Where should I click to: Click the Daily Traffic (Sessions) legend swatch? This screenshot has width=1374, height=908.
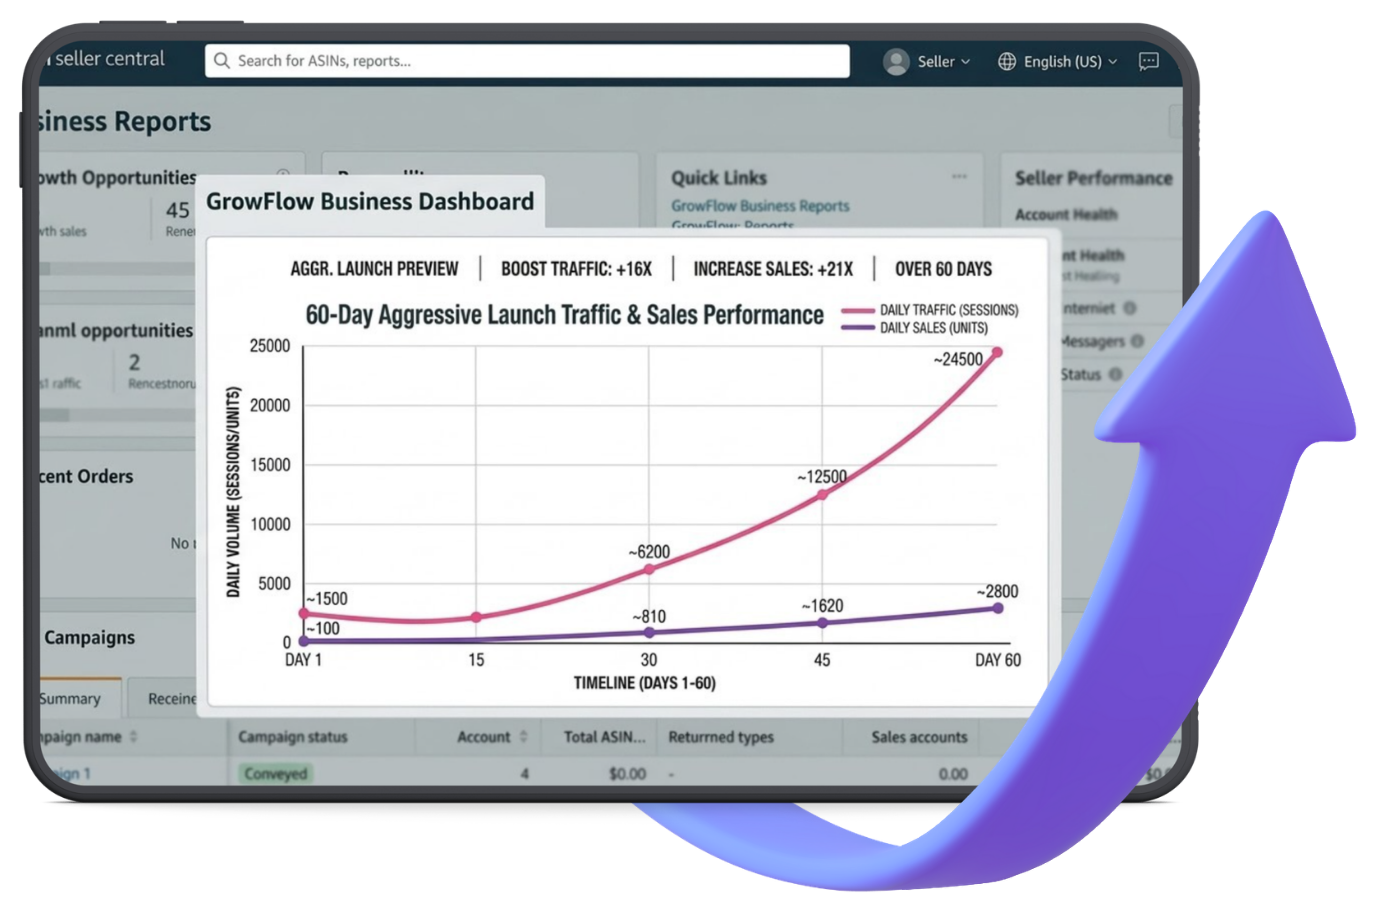pyautogui.click(x=858, y=311)
